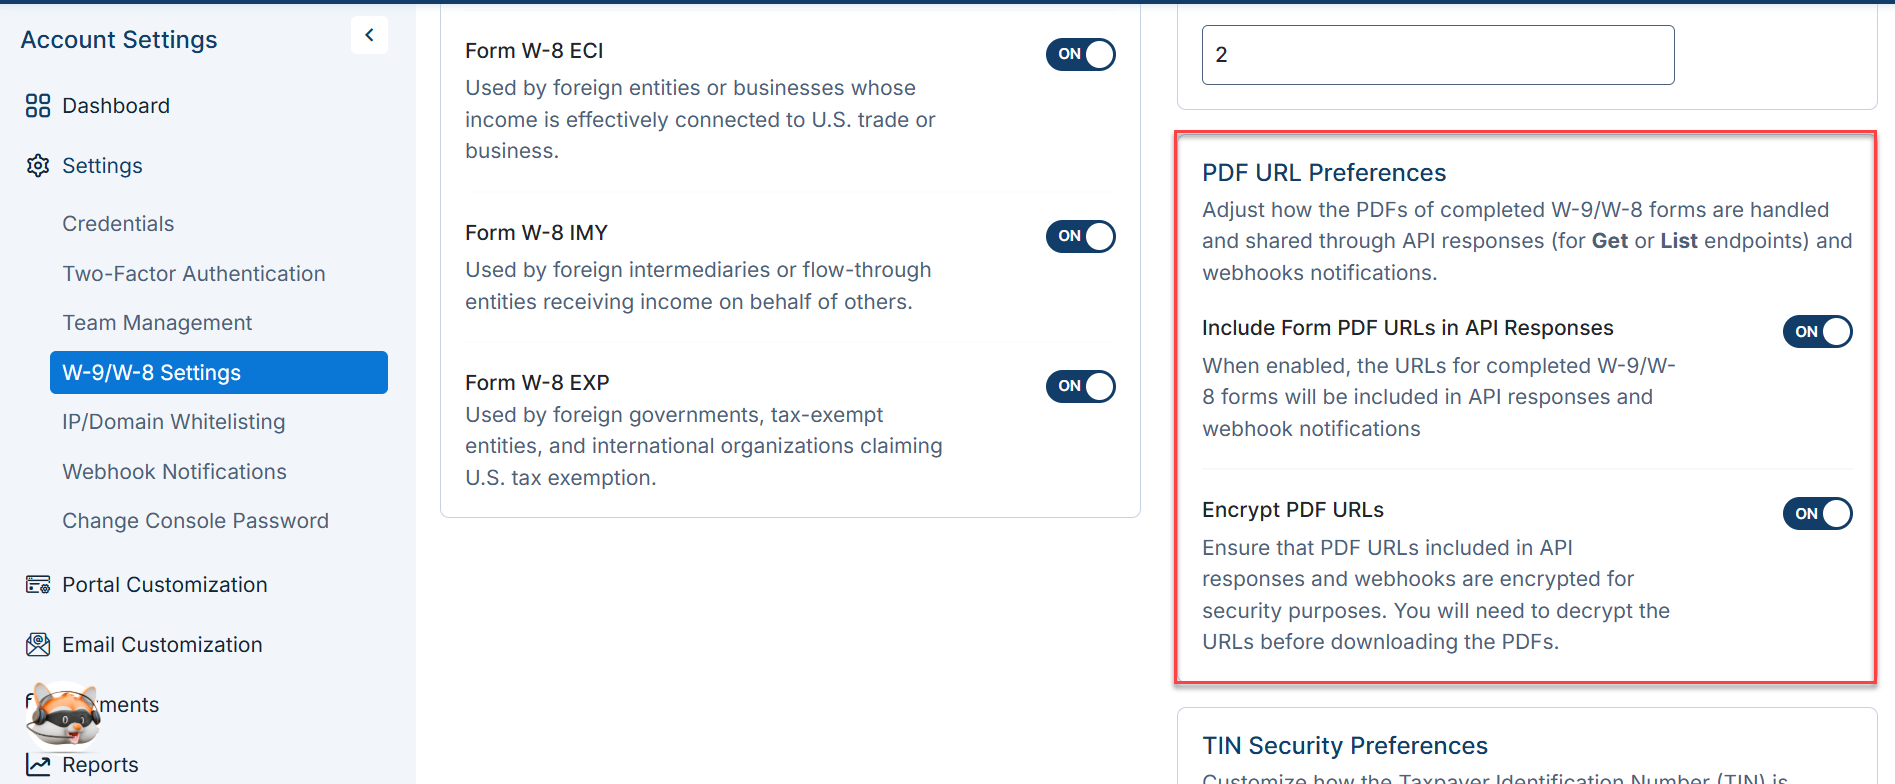Disable the Form W-8 IMY toggle

click(1080, 236)
